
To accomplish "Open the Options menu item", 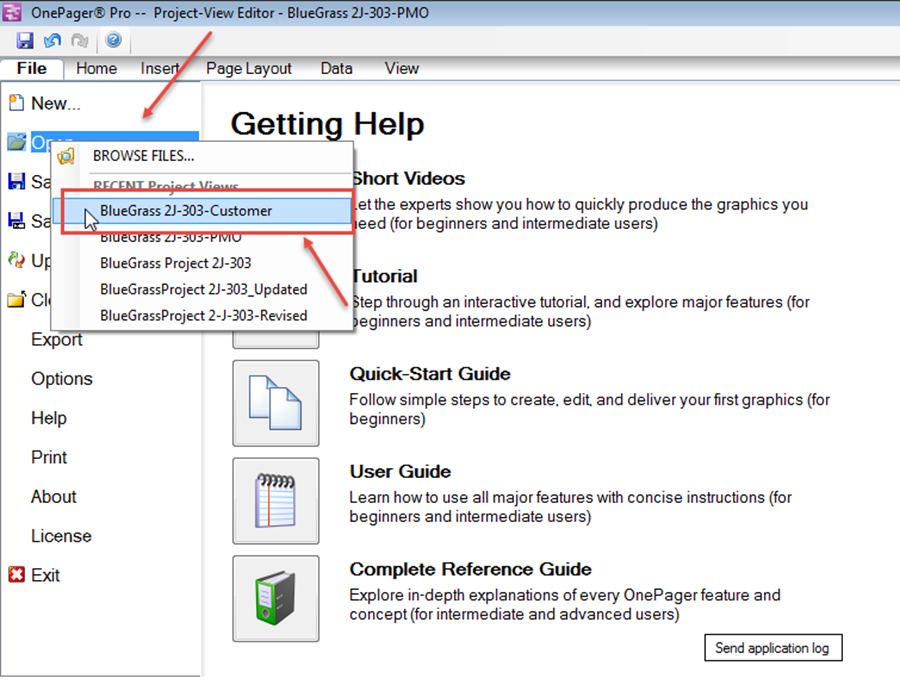I will [x=62, y=379].
